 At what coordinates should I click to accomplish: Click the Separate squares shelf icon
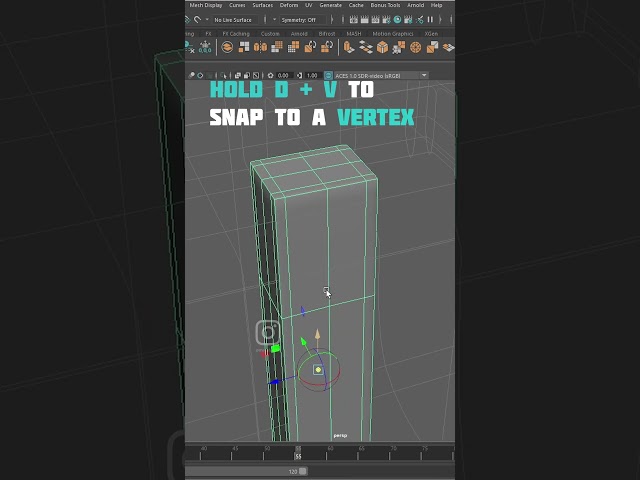[x=244, y=47]
